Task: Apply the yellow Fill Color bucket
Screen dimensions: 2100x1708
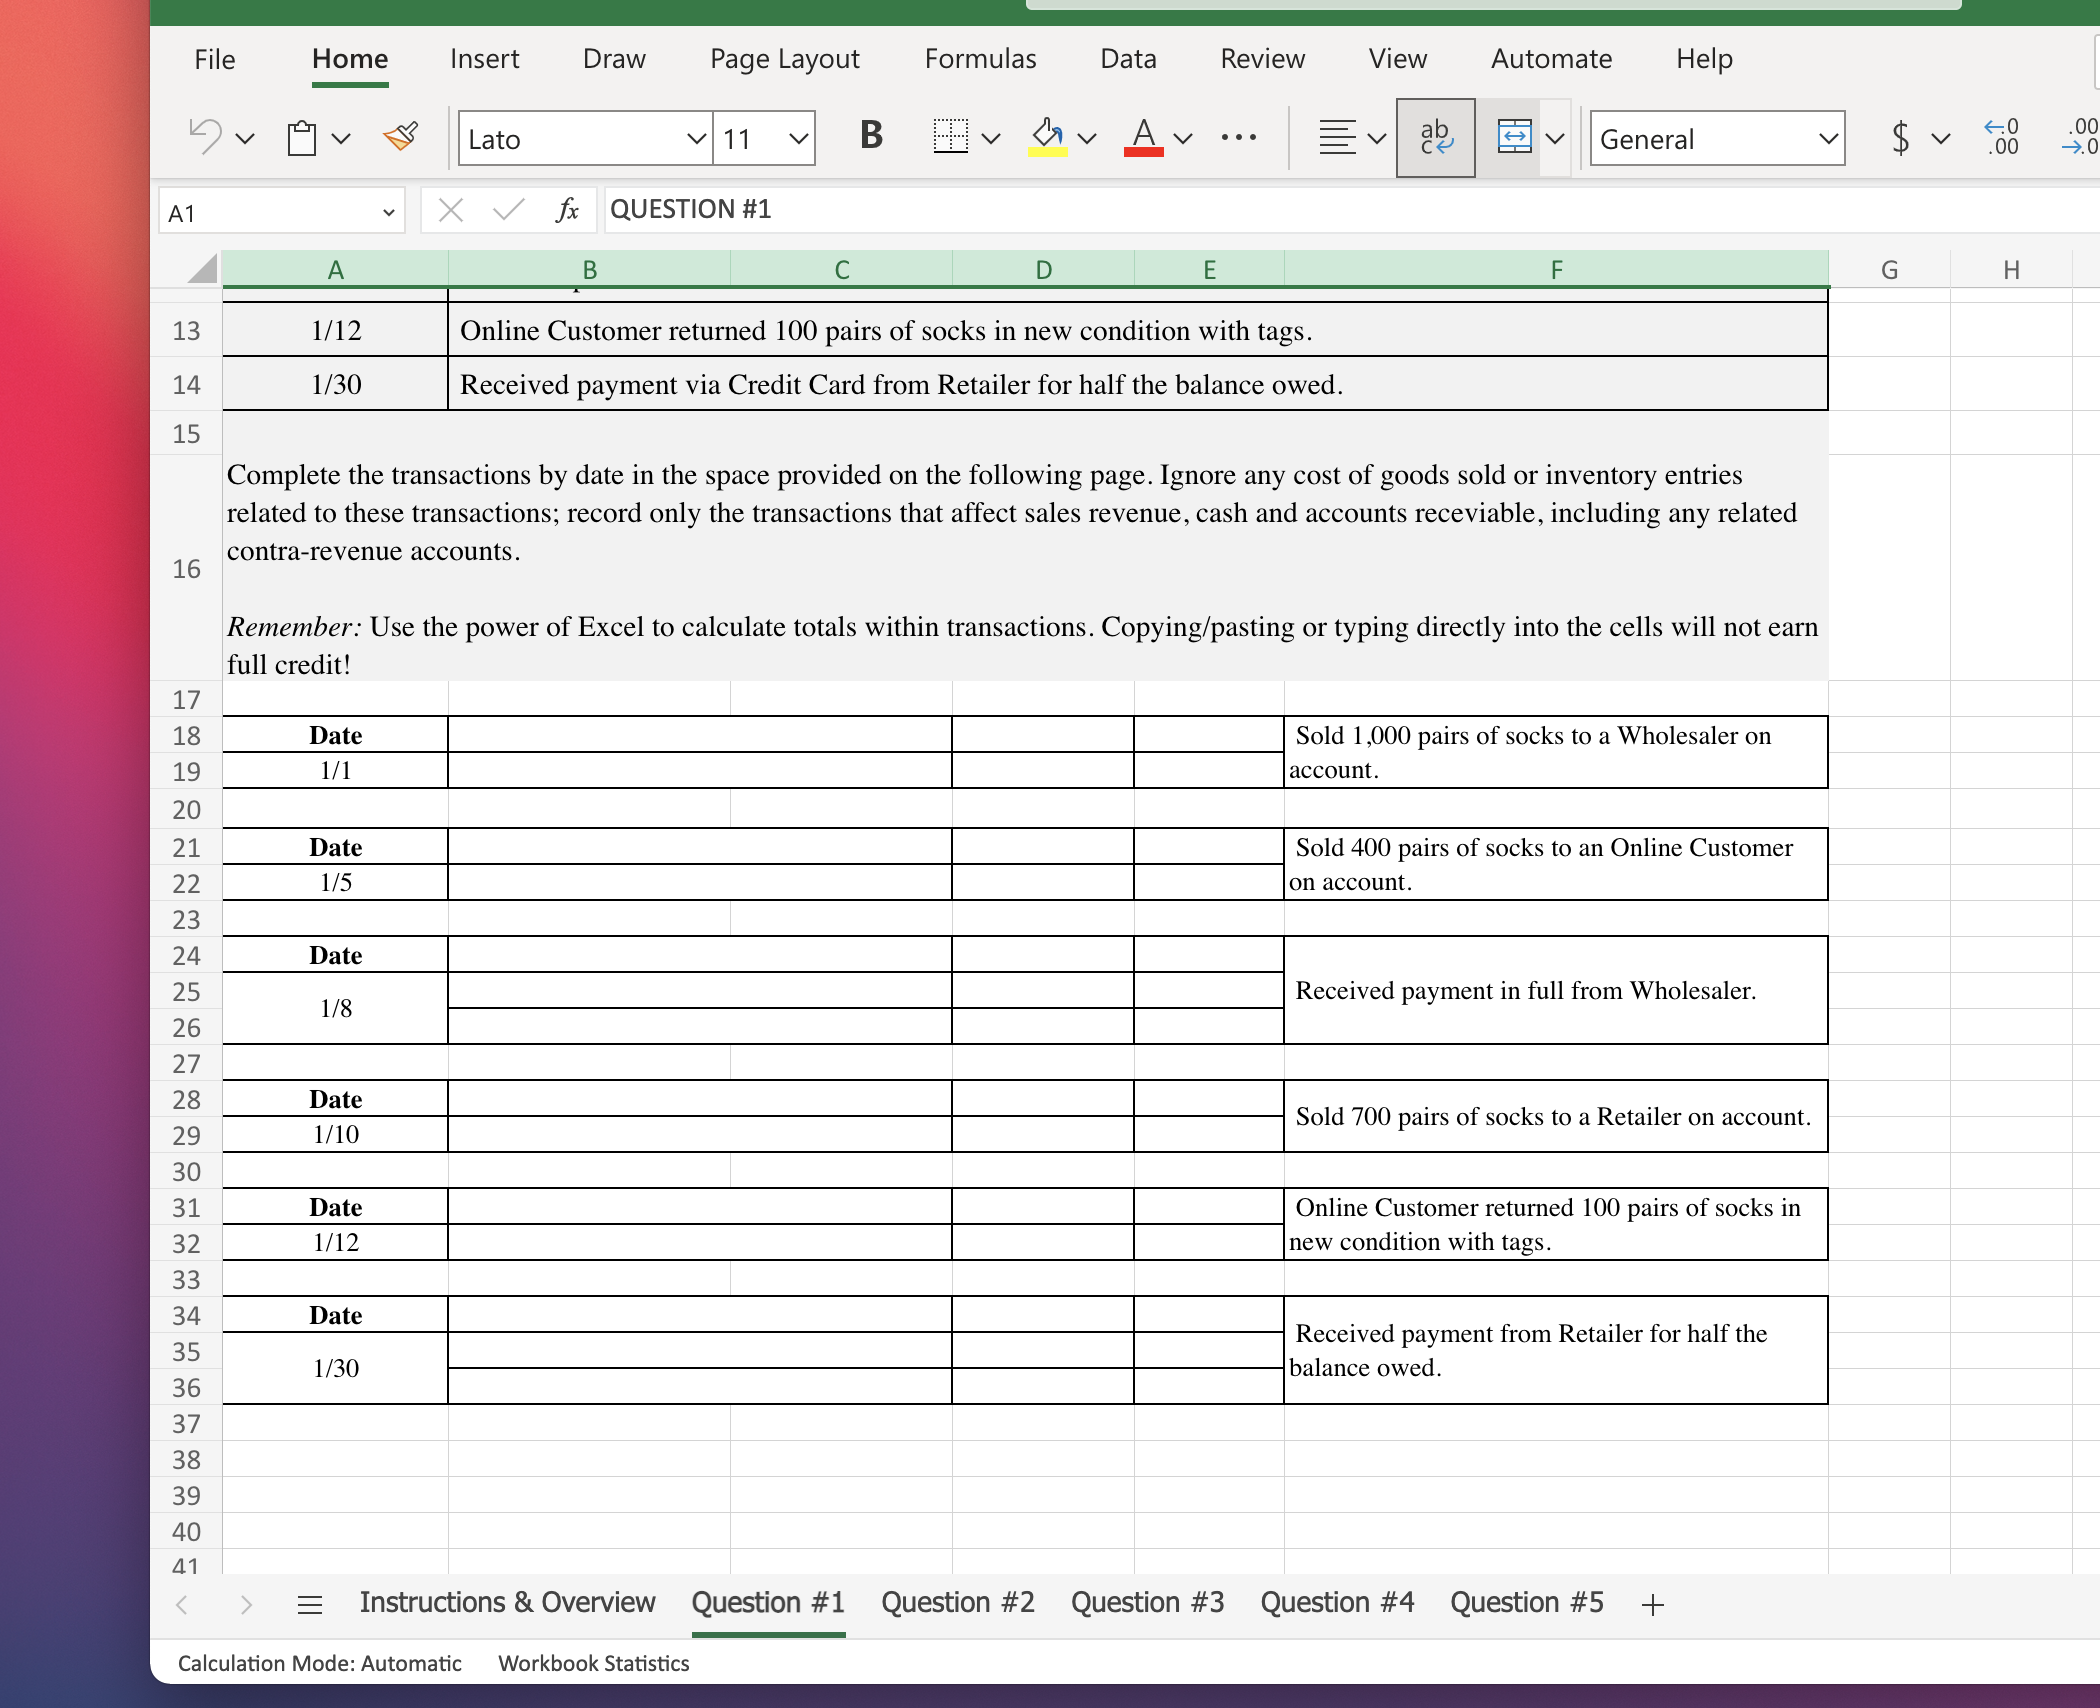Action: tap(1047, 137)
